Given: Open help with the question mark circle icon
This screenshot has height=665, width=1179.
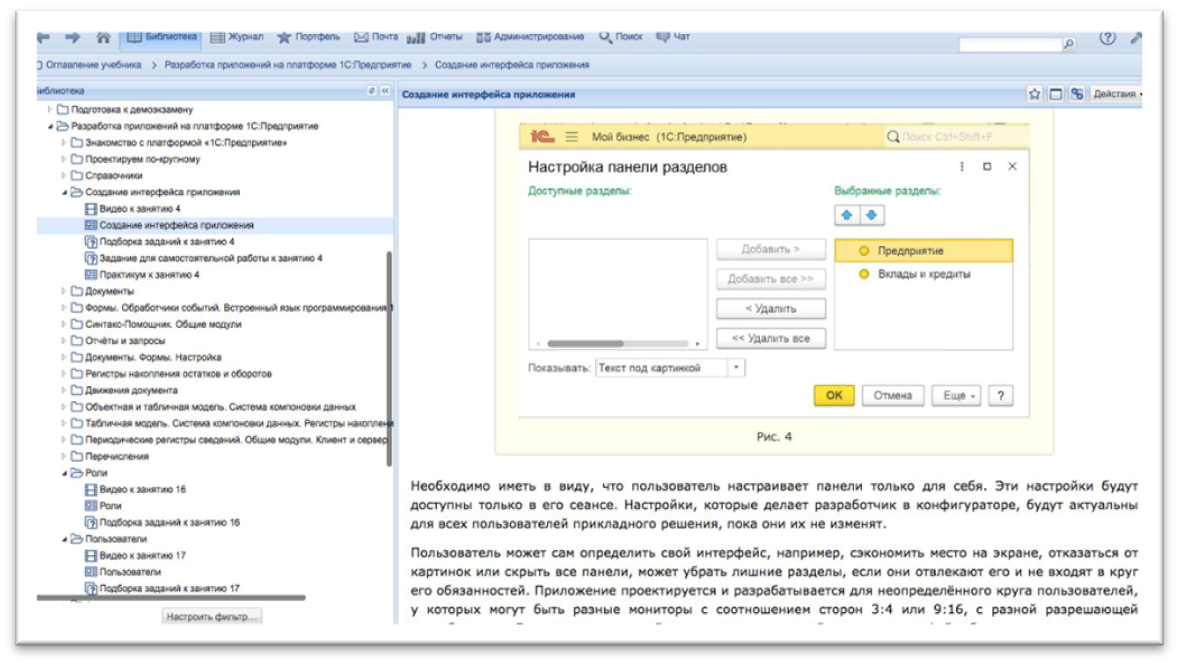Looking at the screenshot, I should [1107, 38].
